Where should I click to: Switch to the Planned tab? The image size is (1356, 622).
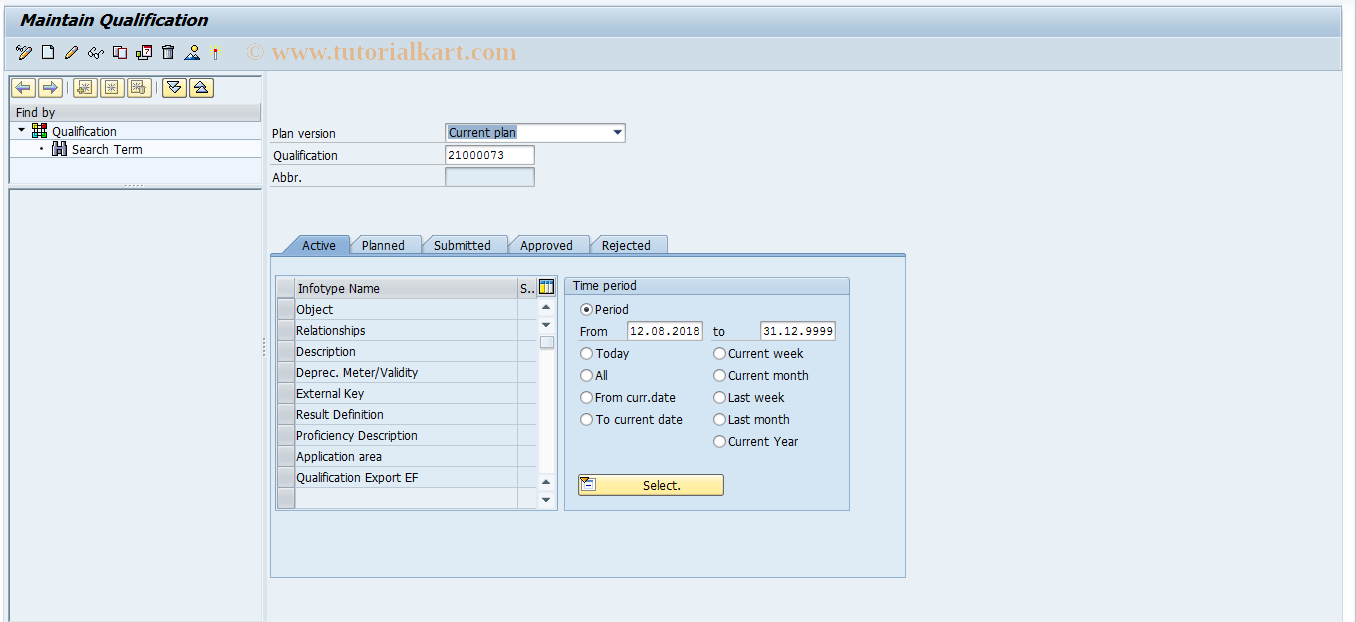(x=383, y=245)
